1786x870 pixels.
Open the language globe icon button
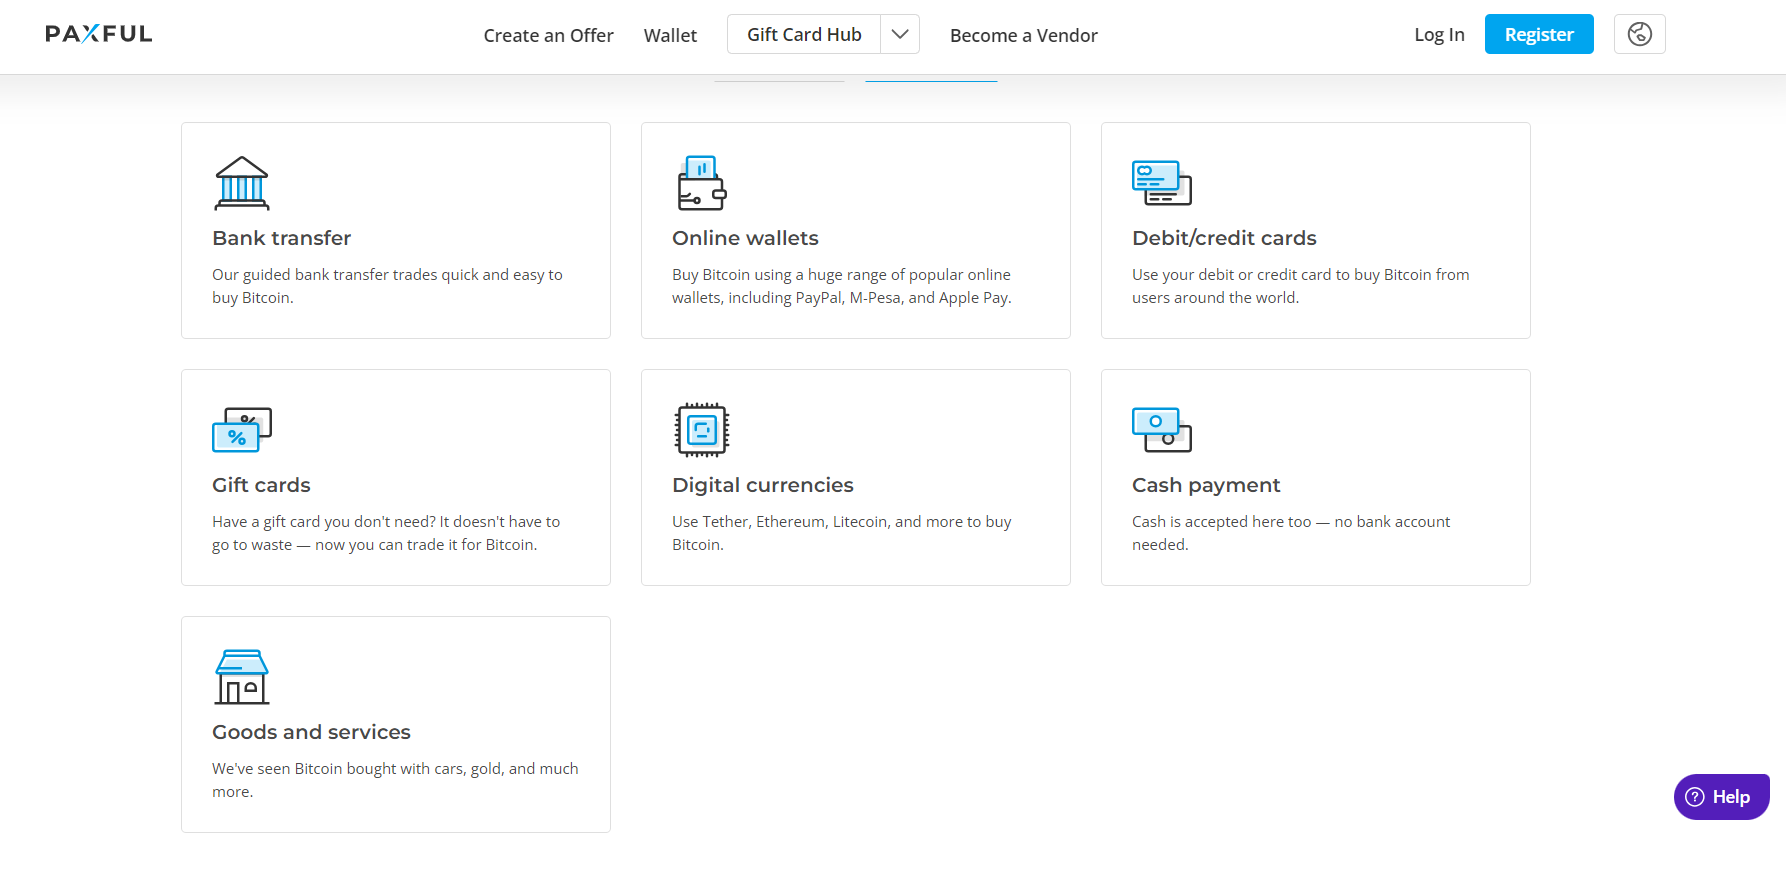point(1639,34)
